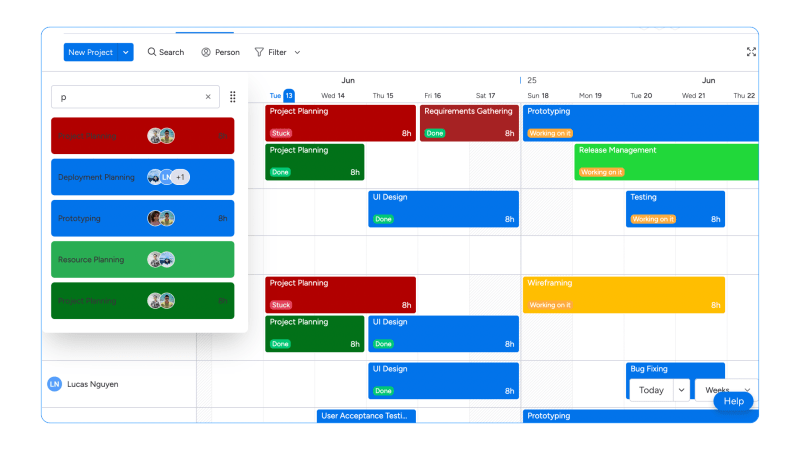Select Sun 18 date header

coord(538,95)
